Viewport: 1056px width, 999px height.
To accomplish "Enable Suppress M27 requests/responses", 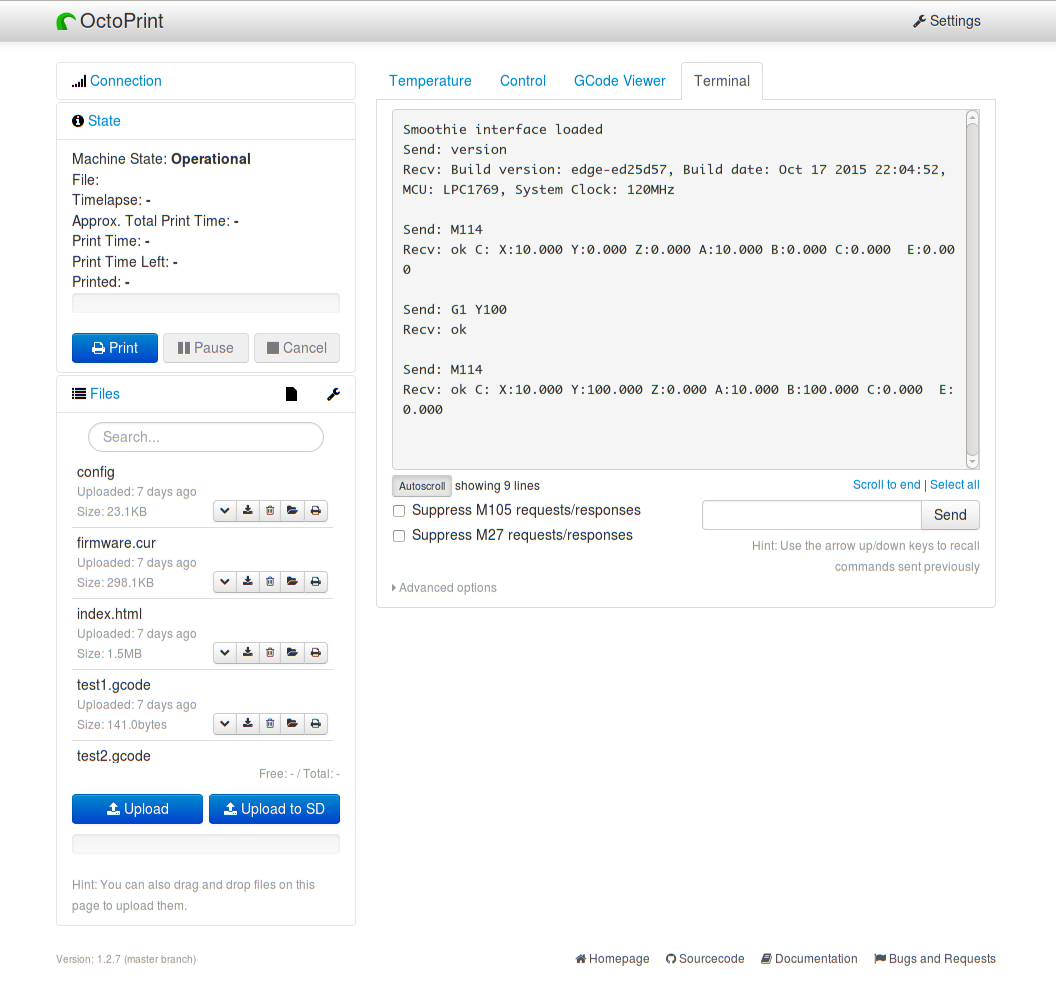I will click(400, 536).
